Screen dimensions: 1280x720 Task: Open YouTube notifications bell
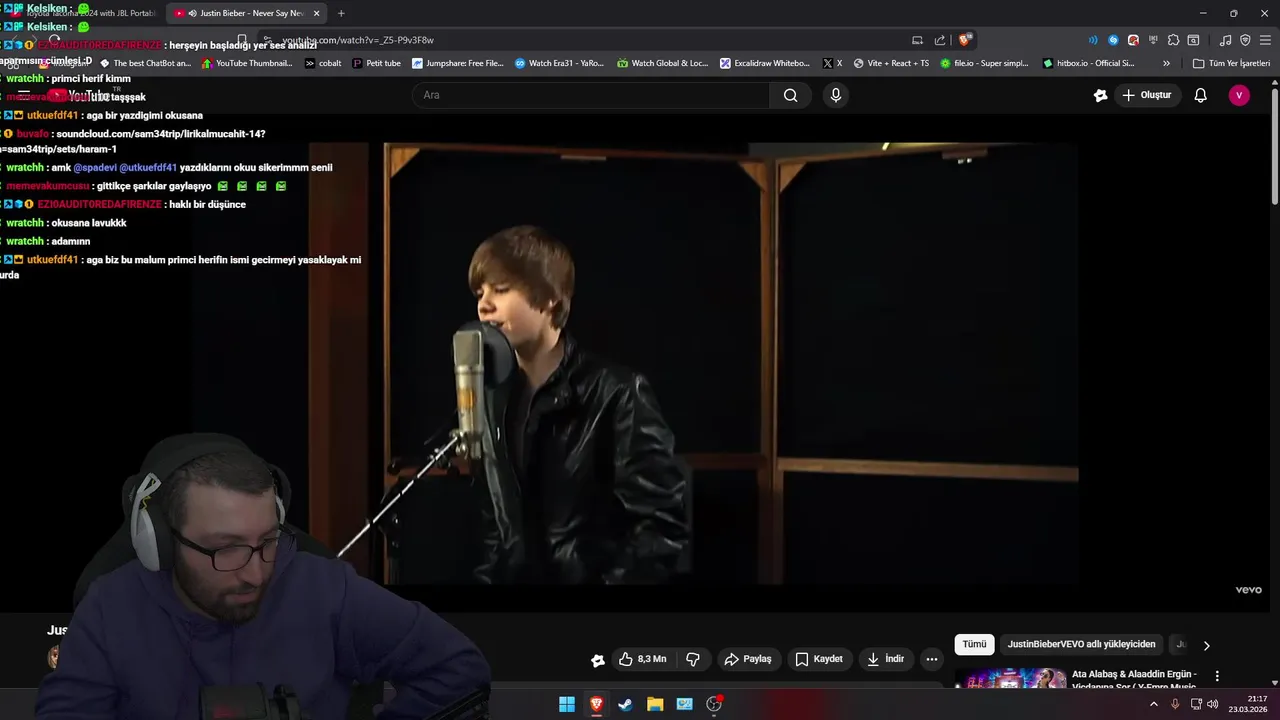(1201, 95)
